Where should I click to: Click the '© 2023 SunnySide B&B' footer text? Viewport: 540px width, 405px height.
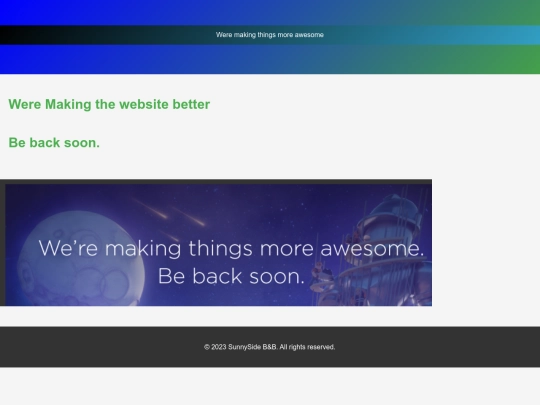269,347
